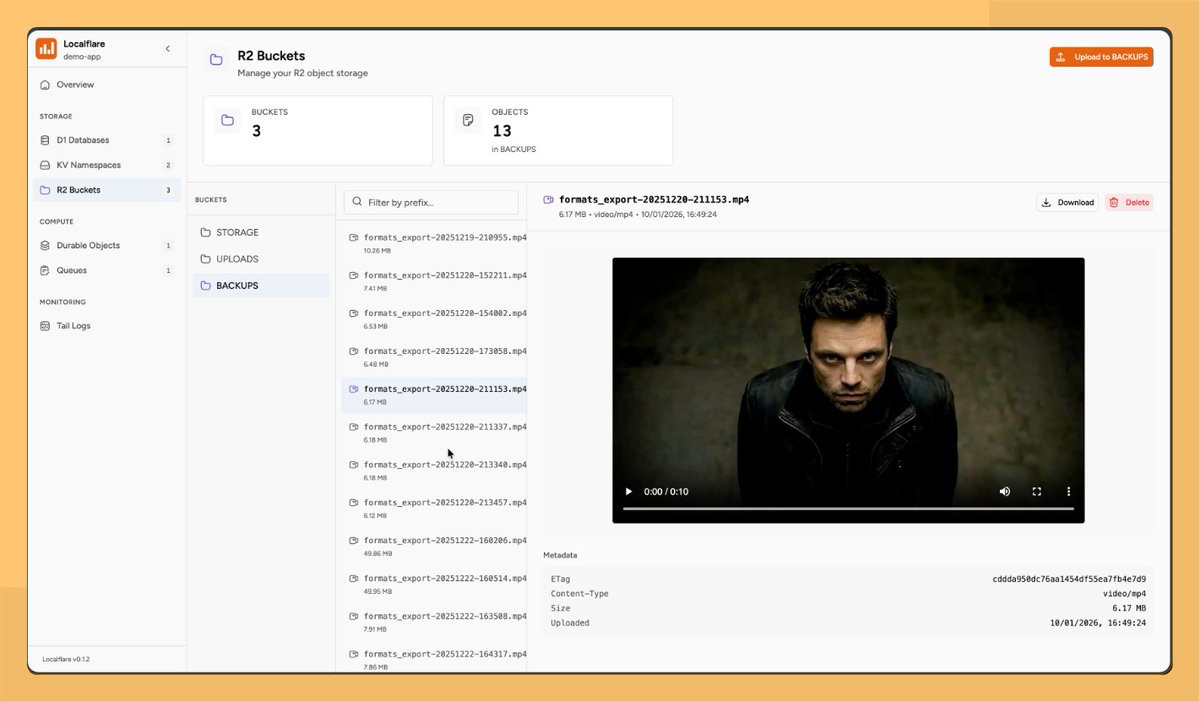Select the UPLOADS bucket

(260, 259)
